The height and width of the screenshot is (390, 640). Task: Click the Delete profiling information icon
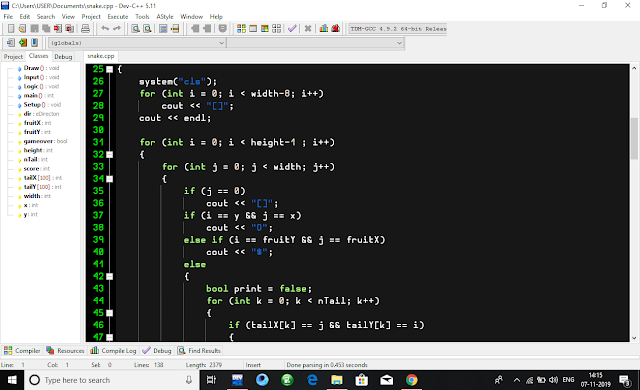tap(336, 29)
